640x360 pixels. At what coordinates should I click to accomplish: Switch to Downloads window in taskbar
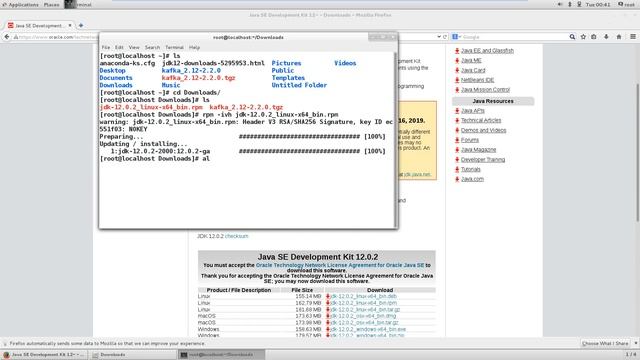133,355
